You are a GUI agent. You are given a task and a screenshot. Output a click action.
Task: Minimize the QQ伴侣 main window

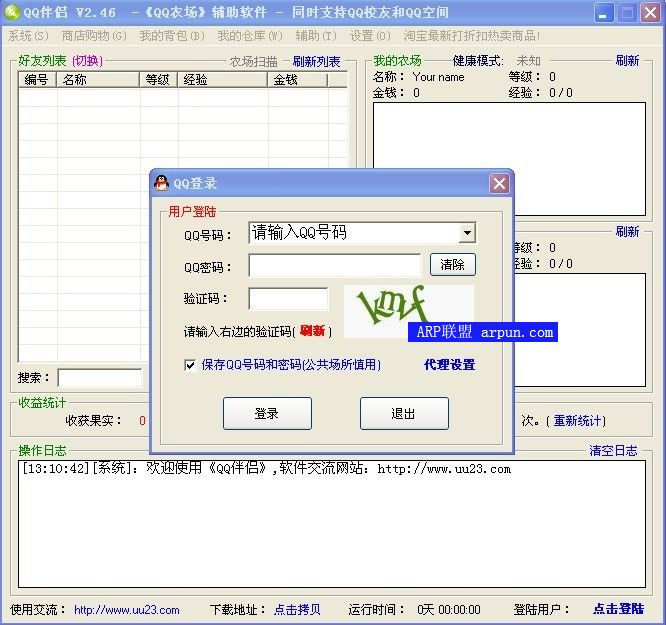604,12
